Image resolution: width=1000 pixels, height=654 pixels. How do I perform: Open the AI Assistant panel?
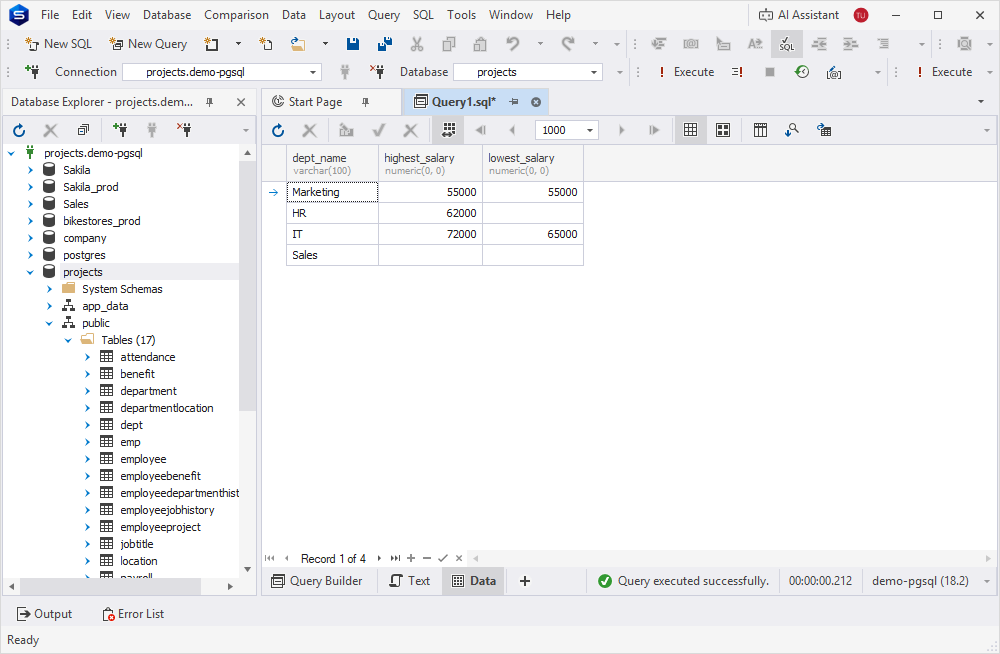pos(798,15)
